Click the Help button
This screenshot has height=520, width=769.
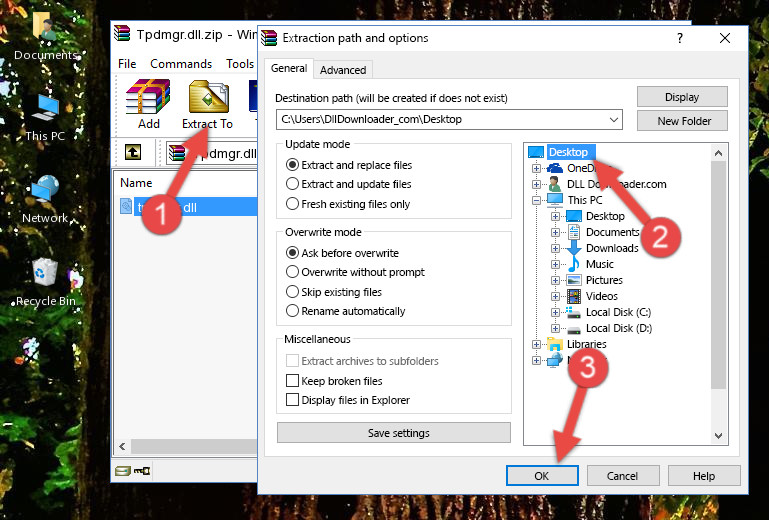tap(704, 475)
